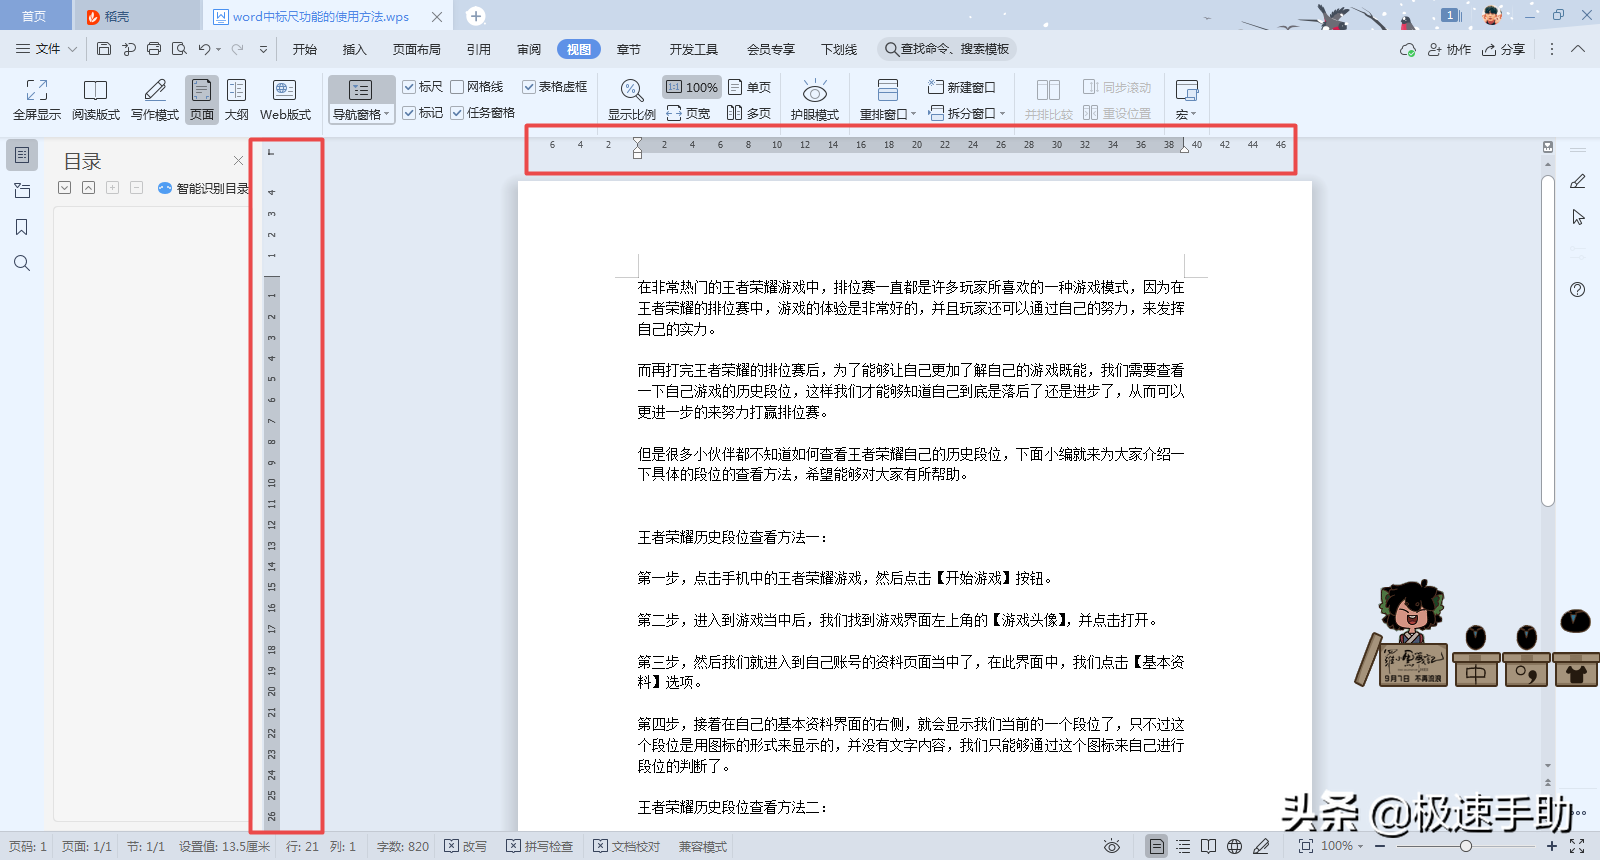This screenshot has width=1600, height=860.
Task: Create a New window (新建窗口)
Action: 962,87
